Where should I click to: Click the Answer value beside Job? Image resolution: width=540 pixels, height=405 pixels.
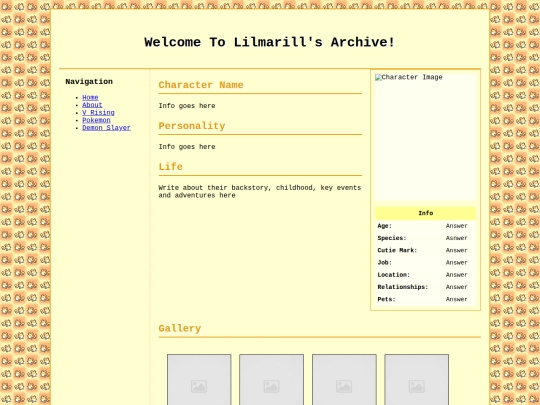[x=457, y=262]
